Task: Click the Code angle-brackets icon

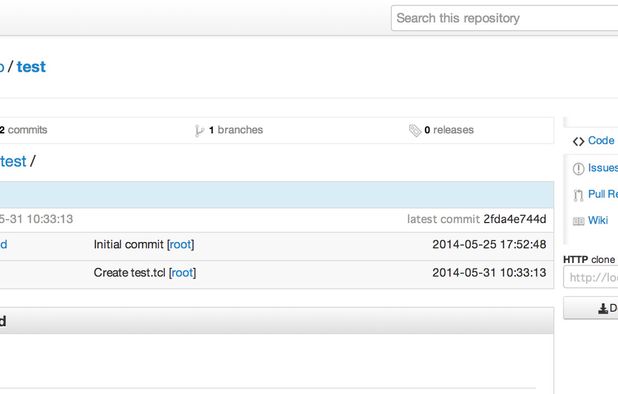Action: (578, 141)
